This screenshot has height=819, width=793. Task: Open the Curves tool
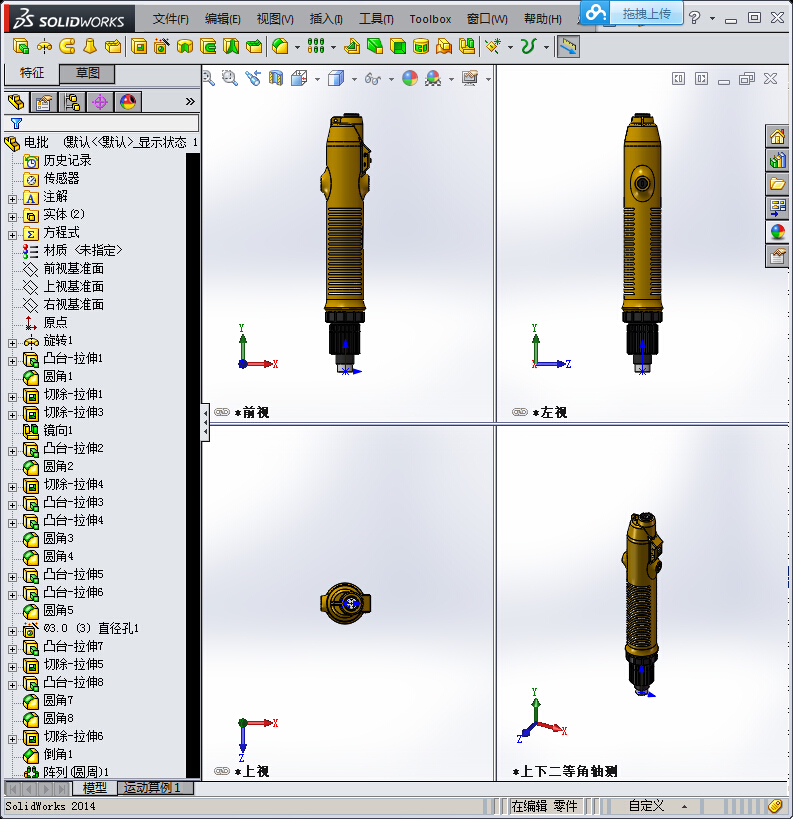click(529, 46)
